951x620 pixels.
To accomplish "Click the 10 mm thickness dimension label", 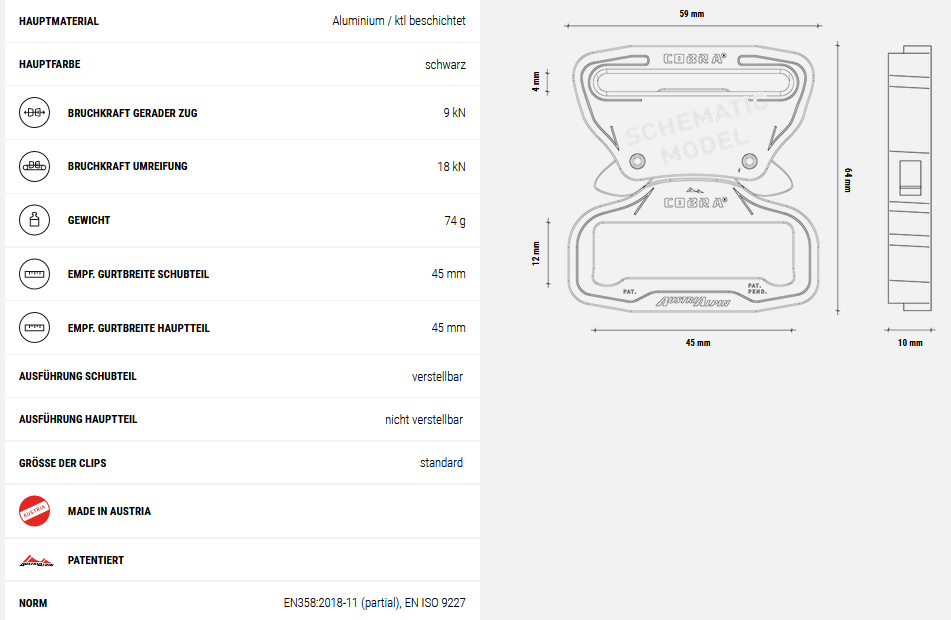I will (910, 343).
